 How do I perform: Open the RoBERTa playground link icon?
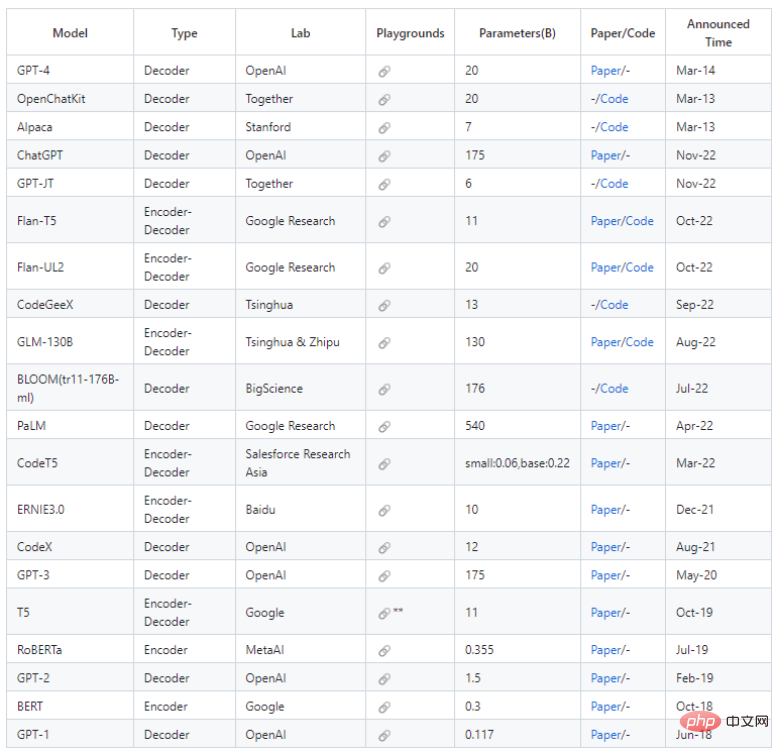pyautogui.click(x=384, y=651)
